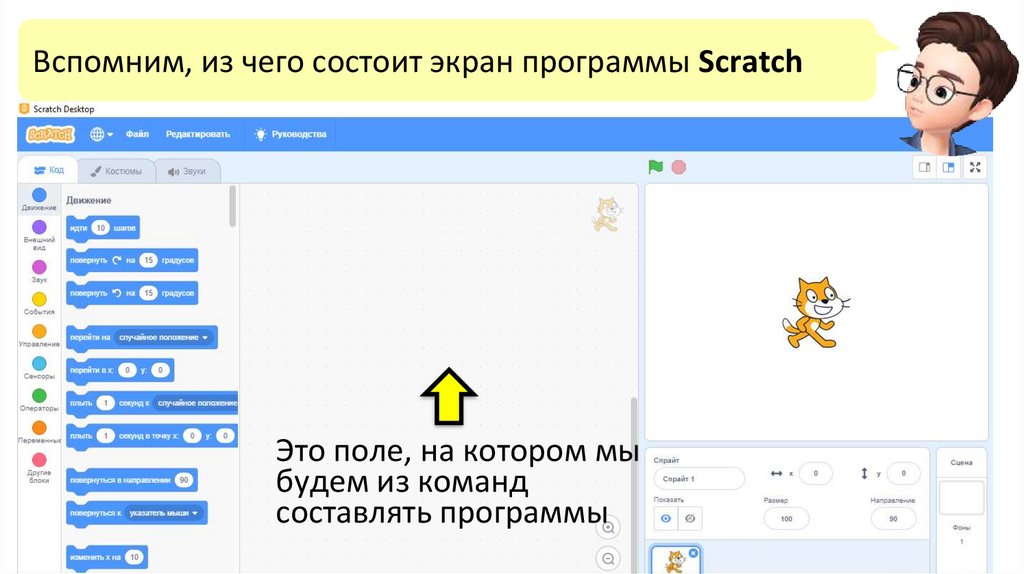Open указатель мыши dropdown
1024x574 pixels.
163,513
